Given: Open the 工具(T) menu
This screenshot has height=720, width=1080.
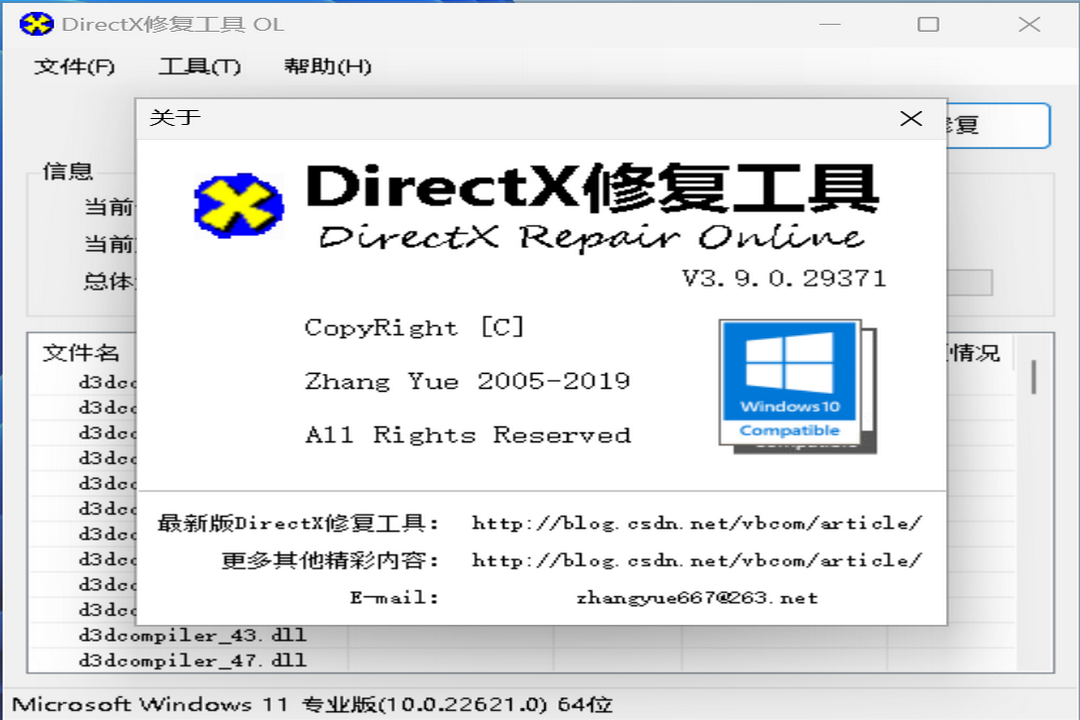Looking at the screenshot, I should [x=199, y=66].
